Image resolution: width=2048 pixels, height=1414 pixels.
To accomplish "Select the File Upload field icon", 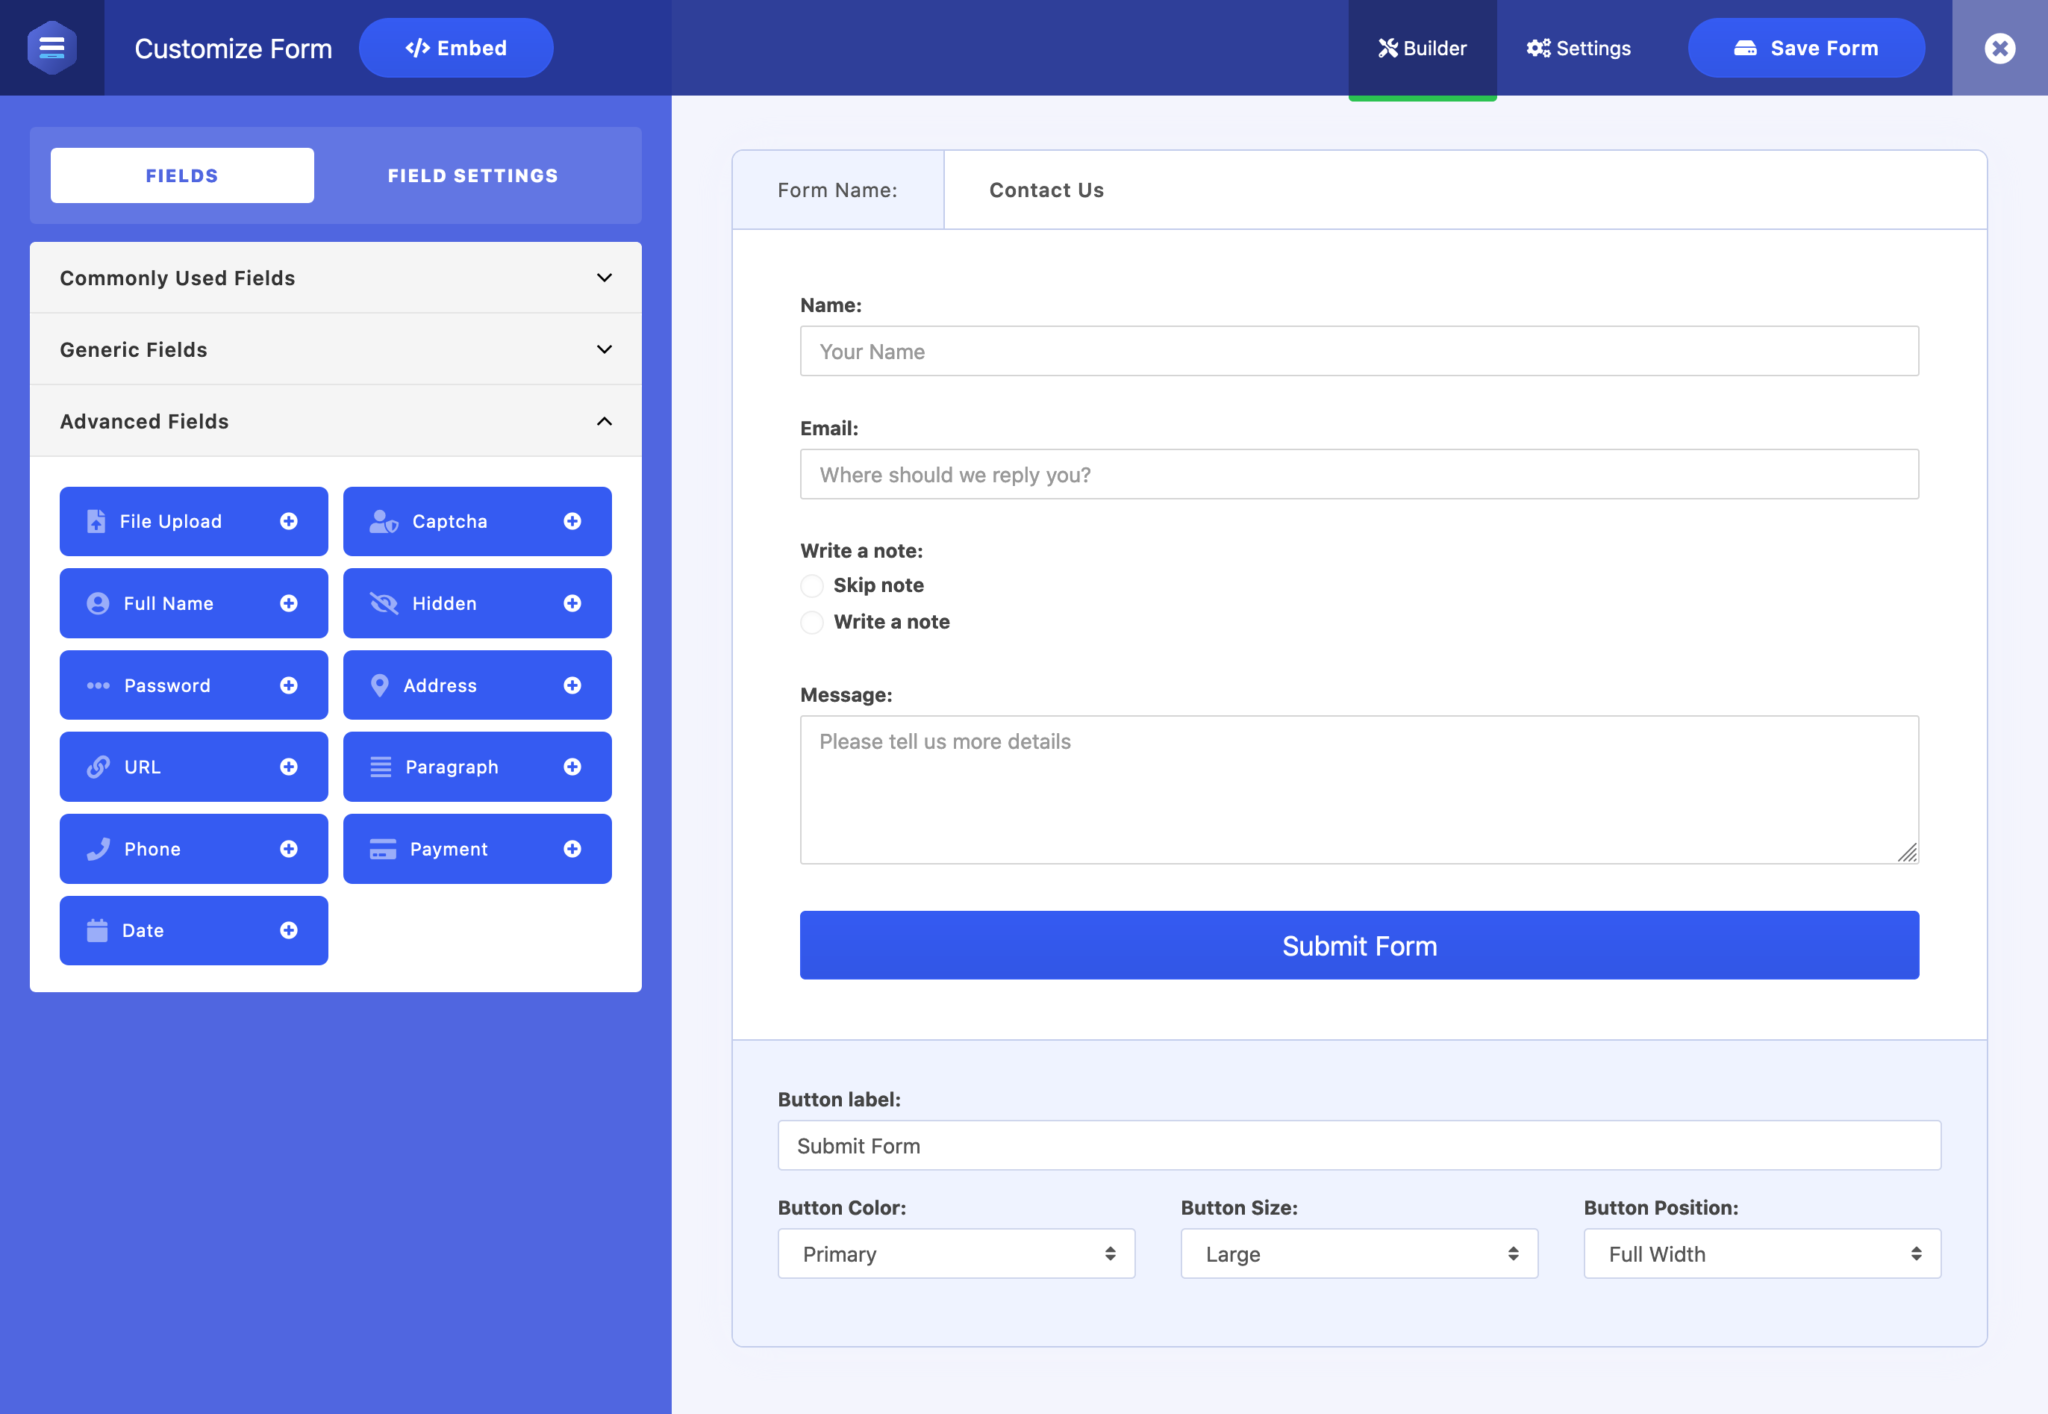I will (96, 521).
